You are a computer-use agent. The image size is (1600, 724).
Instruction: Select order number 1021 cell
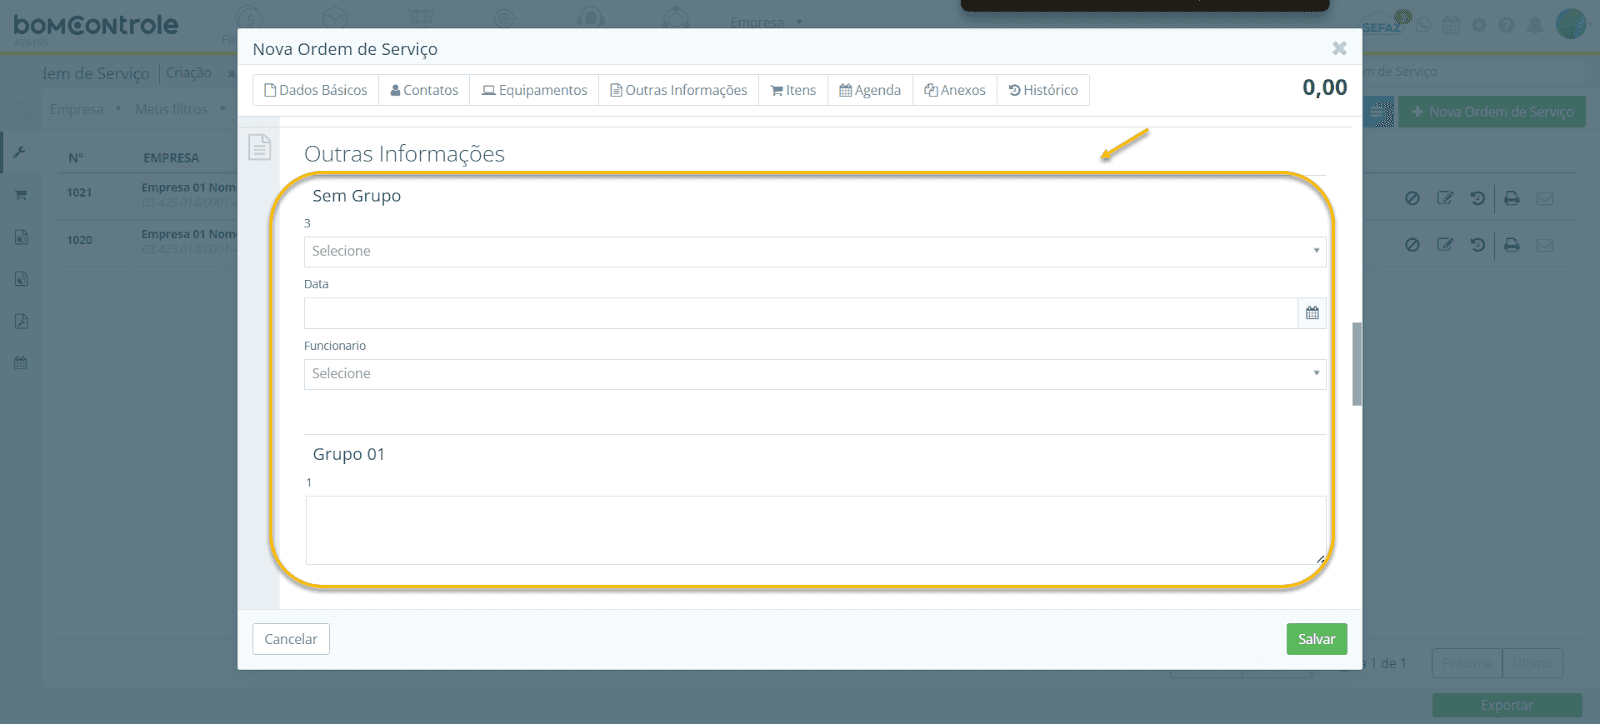79,193
